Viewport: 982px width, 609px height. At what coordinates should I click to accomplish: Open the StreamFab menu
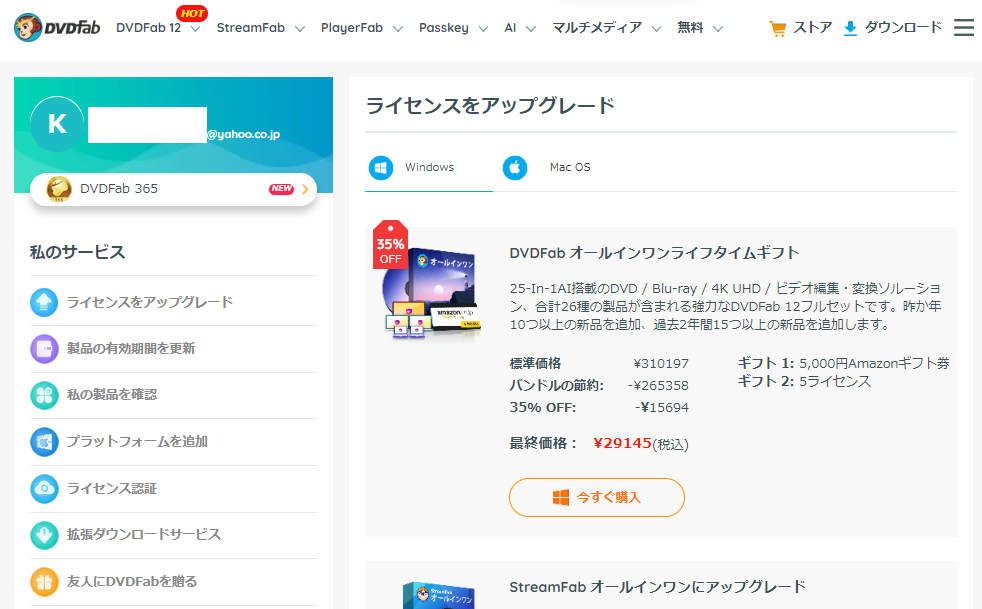251,28
